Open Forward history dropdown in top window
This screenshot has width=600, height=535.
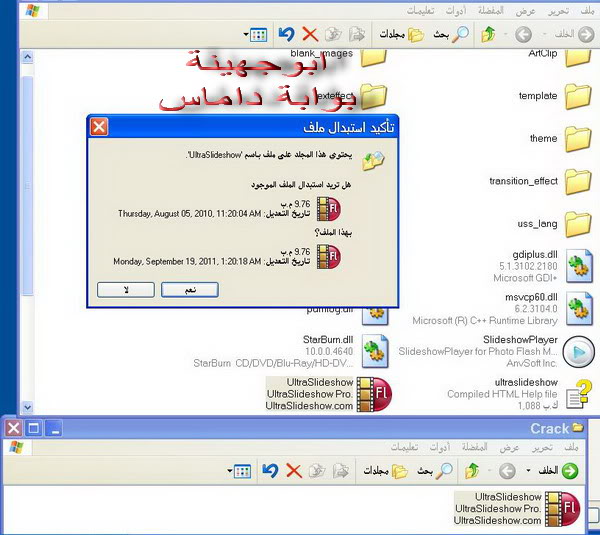(505, 35)
